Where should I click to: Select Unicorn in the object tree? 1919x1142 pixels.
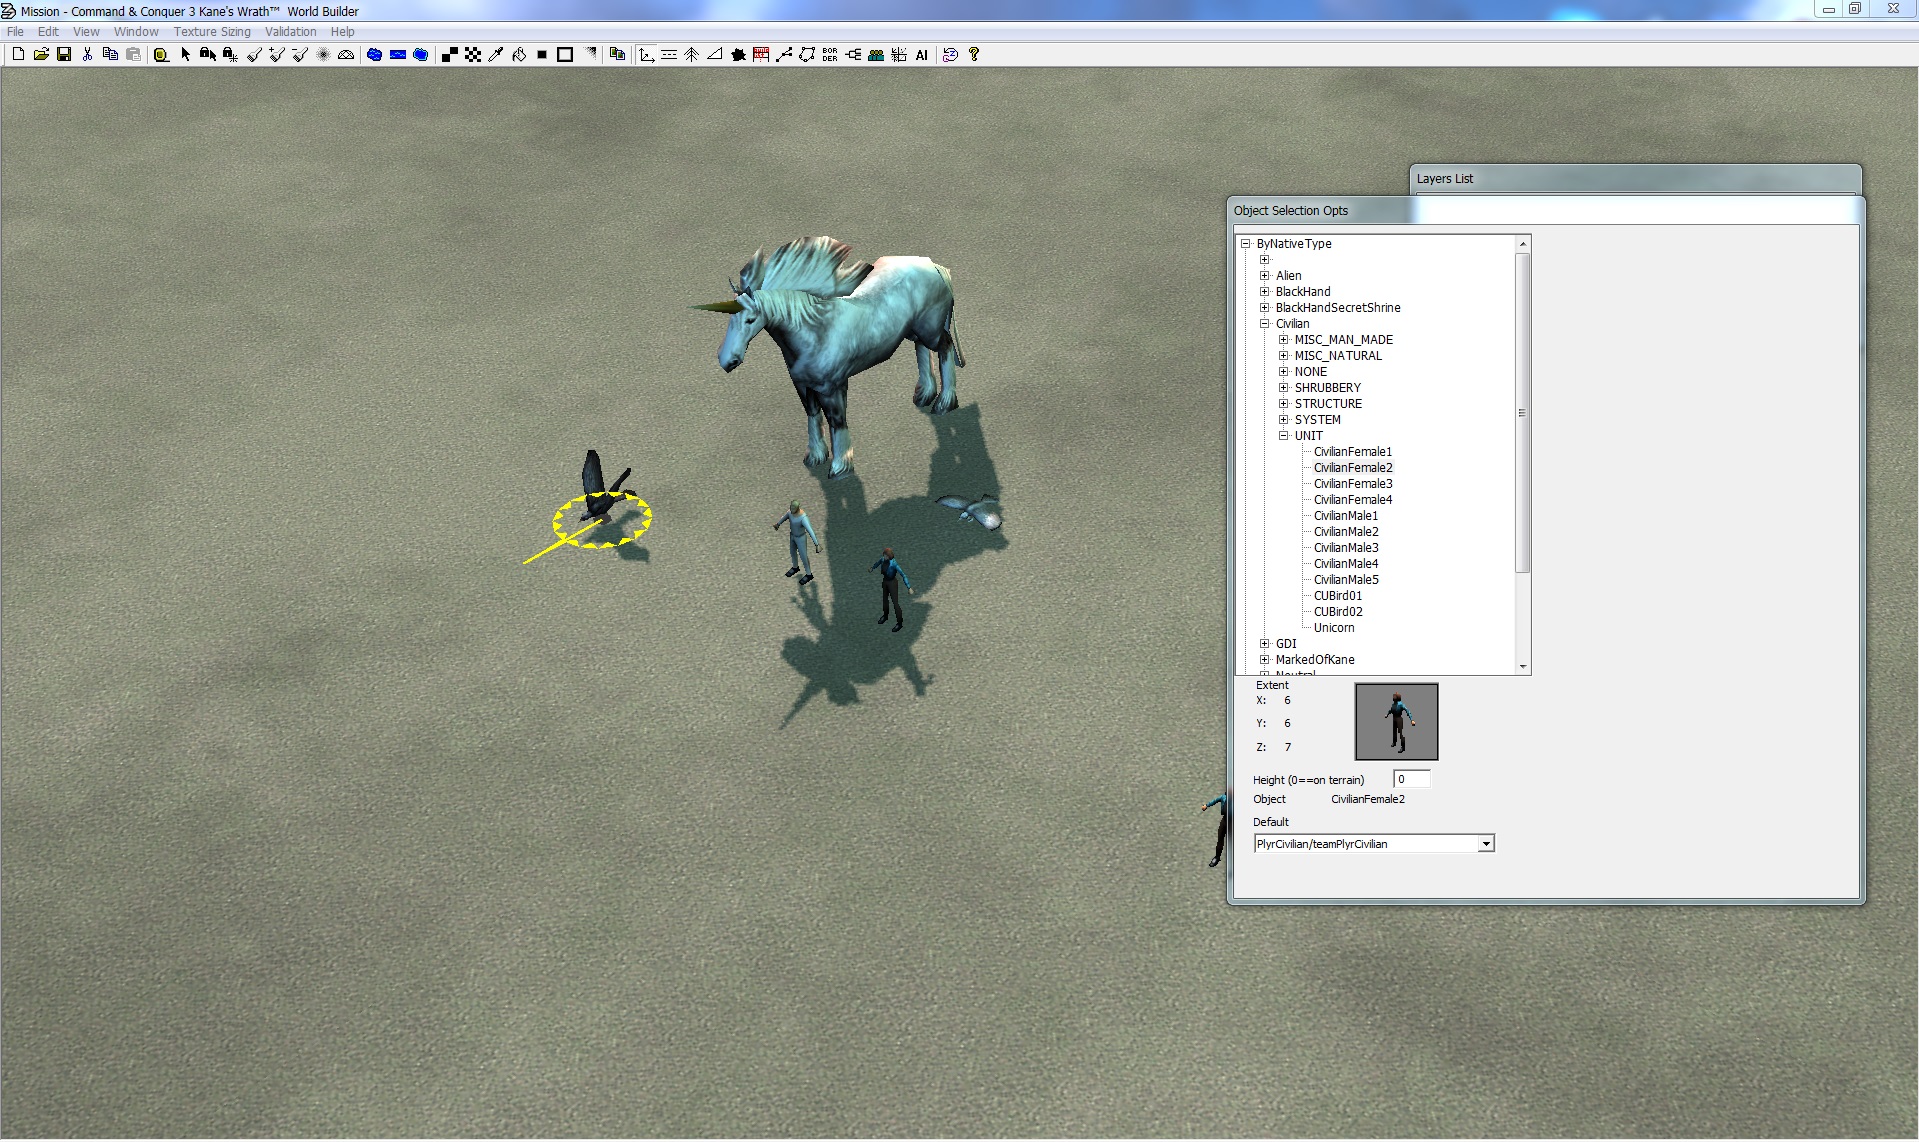pyautogui.click(x=1334, y=628)
